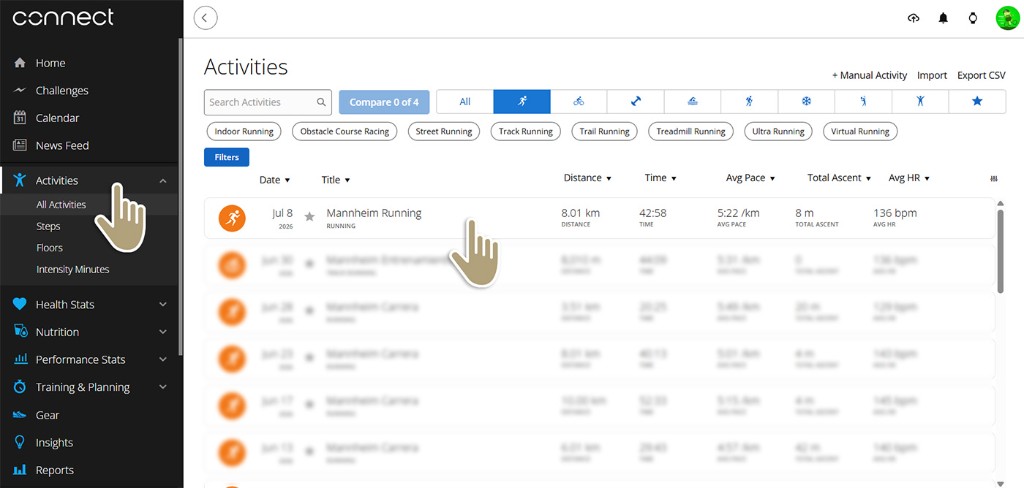The height and width of the screenshot is (488, 1024).
Task: Expand the Health Stats section
Action: tap(163, 304)
